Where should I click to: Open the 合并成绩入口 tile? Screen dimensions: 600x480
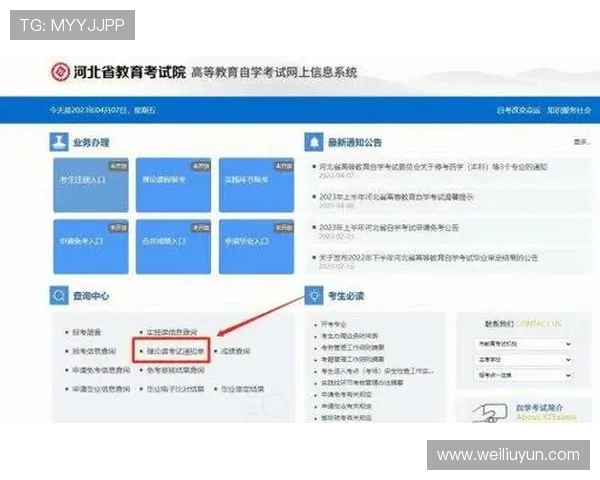[x=173, y=247]
